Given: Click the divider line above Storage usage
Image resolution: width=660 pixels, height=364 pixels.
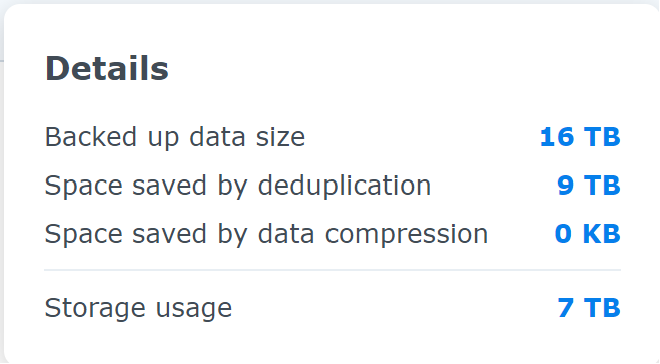Looking at the screenshot, I should click(x=333, y=270).
